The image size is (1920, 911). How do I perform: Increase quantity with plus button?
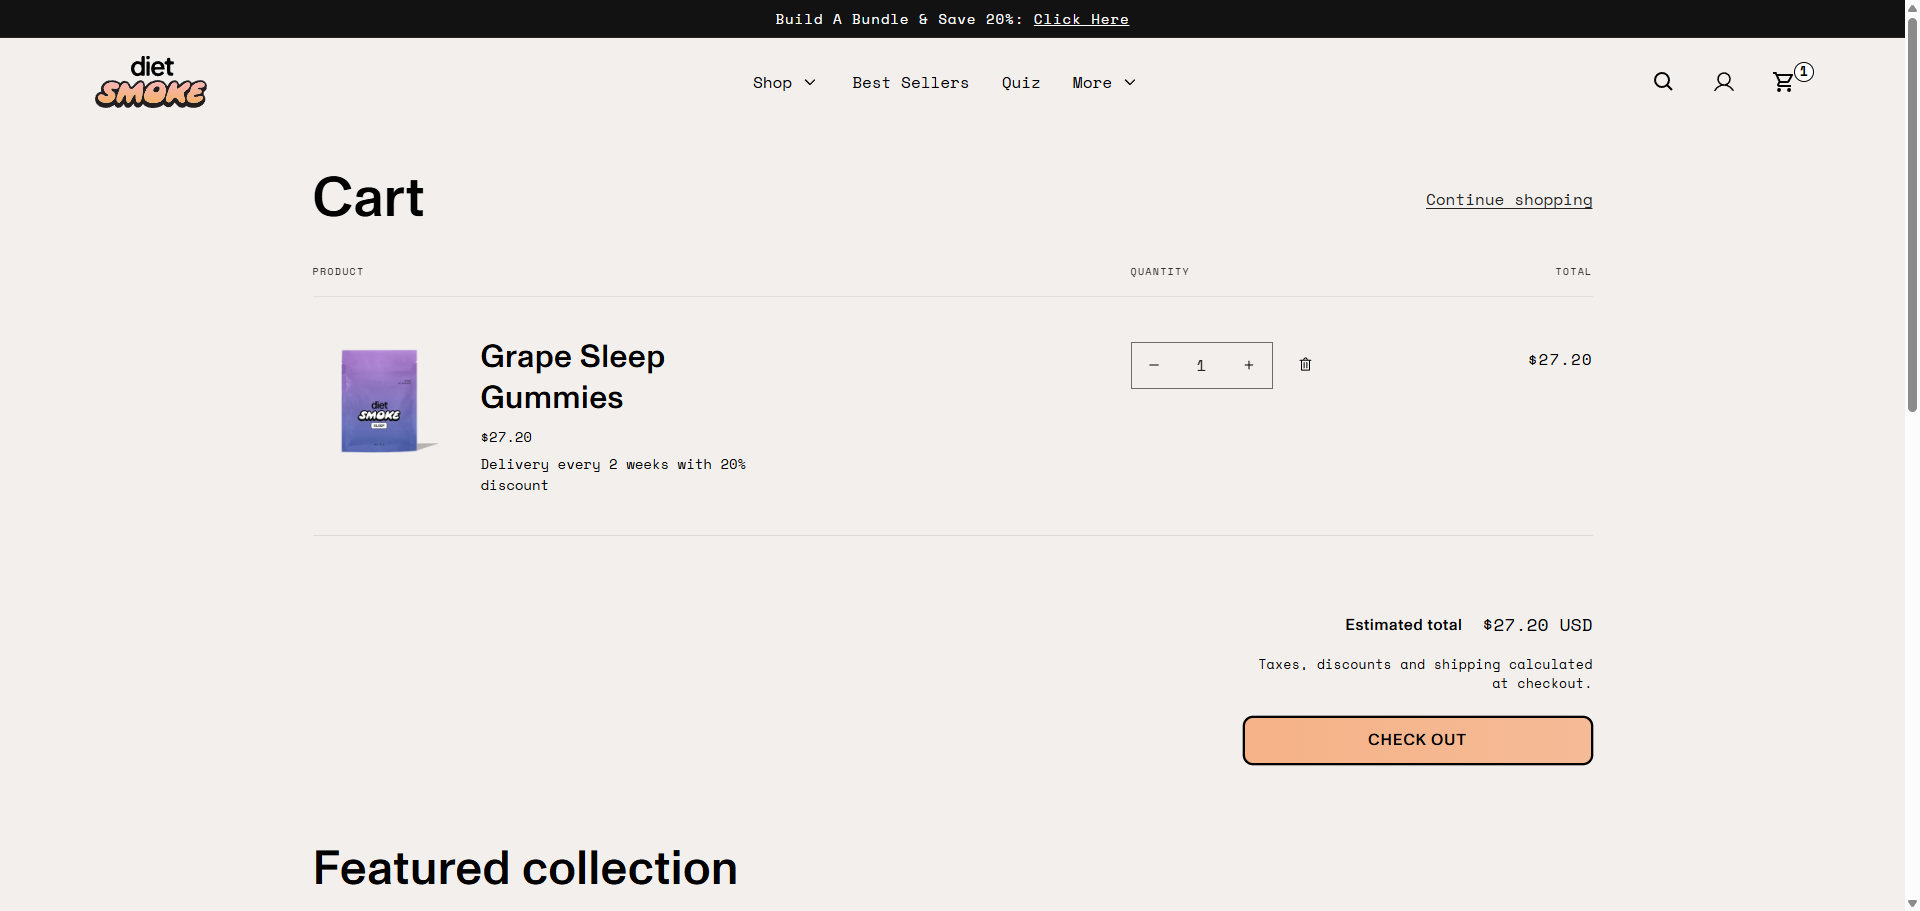(x=1249, y=365)
